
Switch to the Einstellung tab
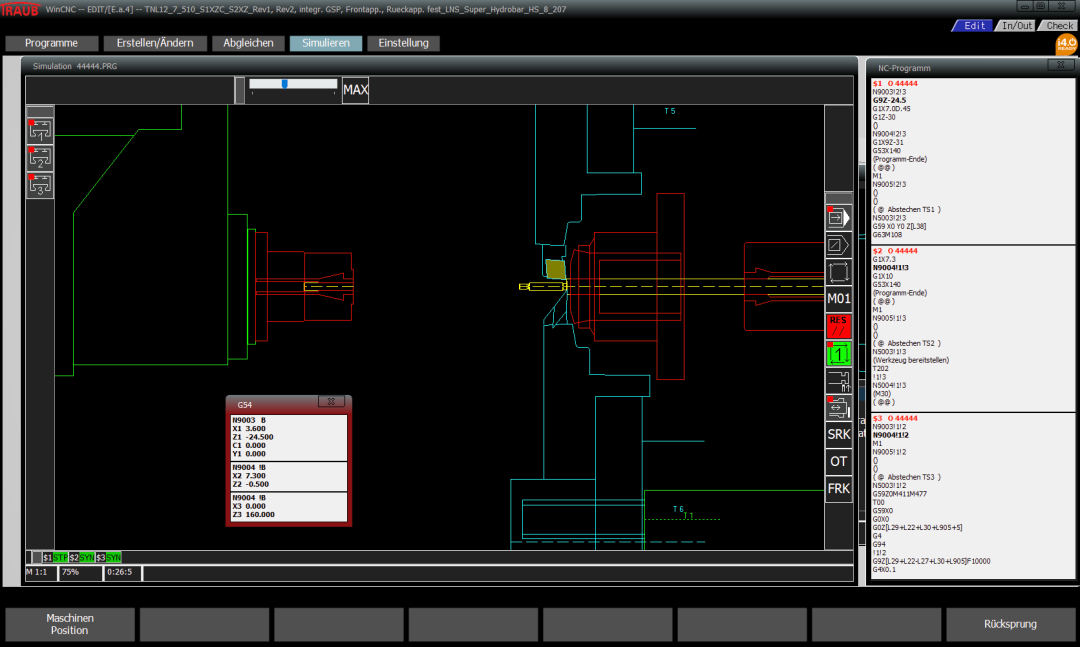point(403,43)
